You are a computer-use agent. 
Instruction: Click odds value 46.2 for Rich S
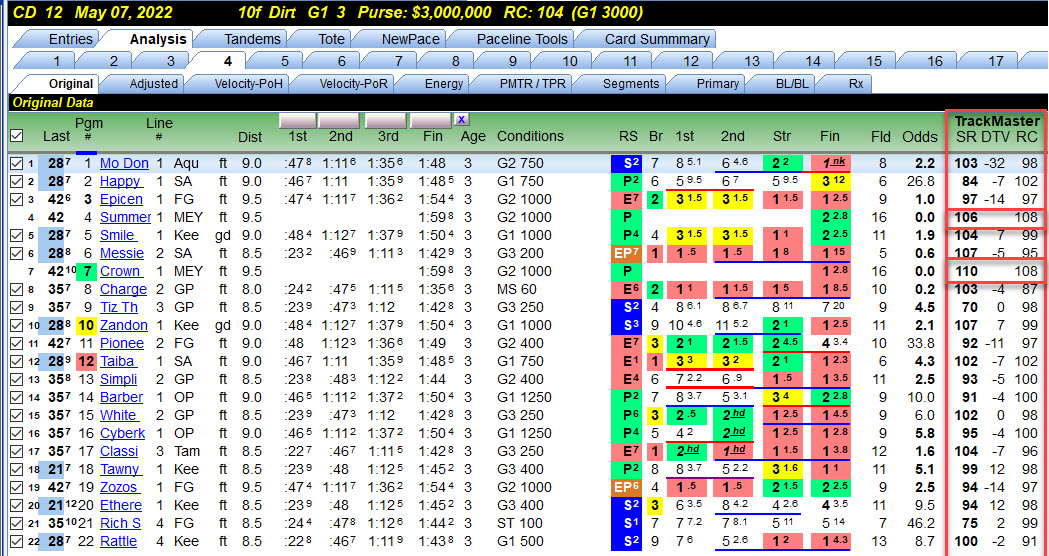tap(921, 524)
